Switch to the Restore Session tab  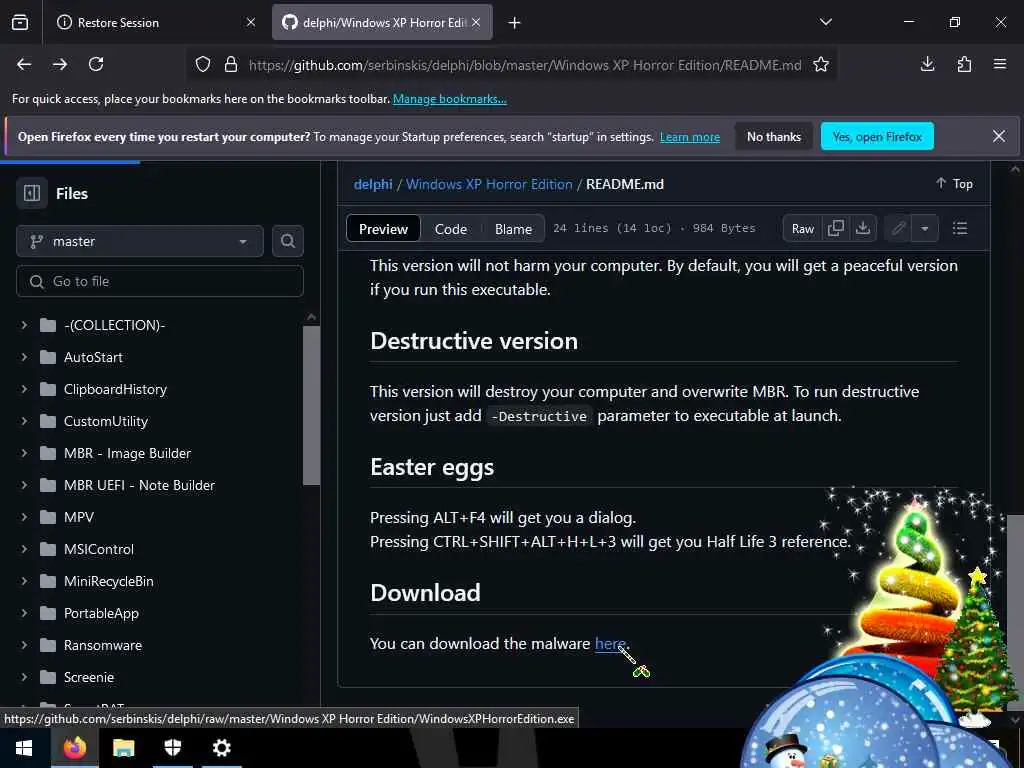click(x=155, y=22)
